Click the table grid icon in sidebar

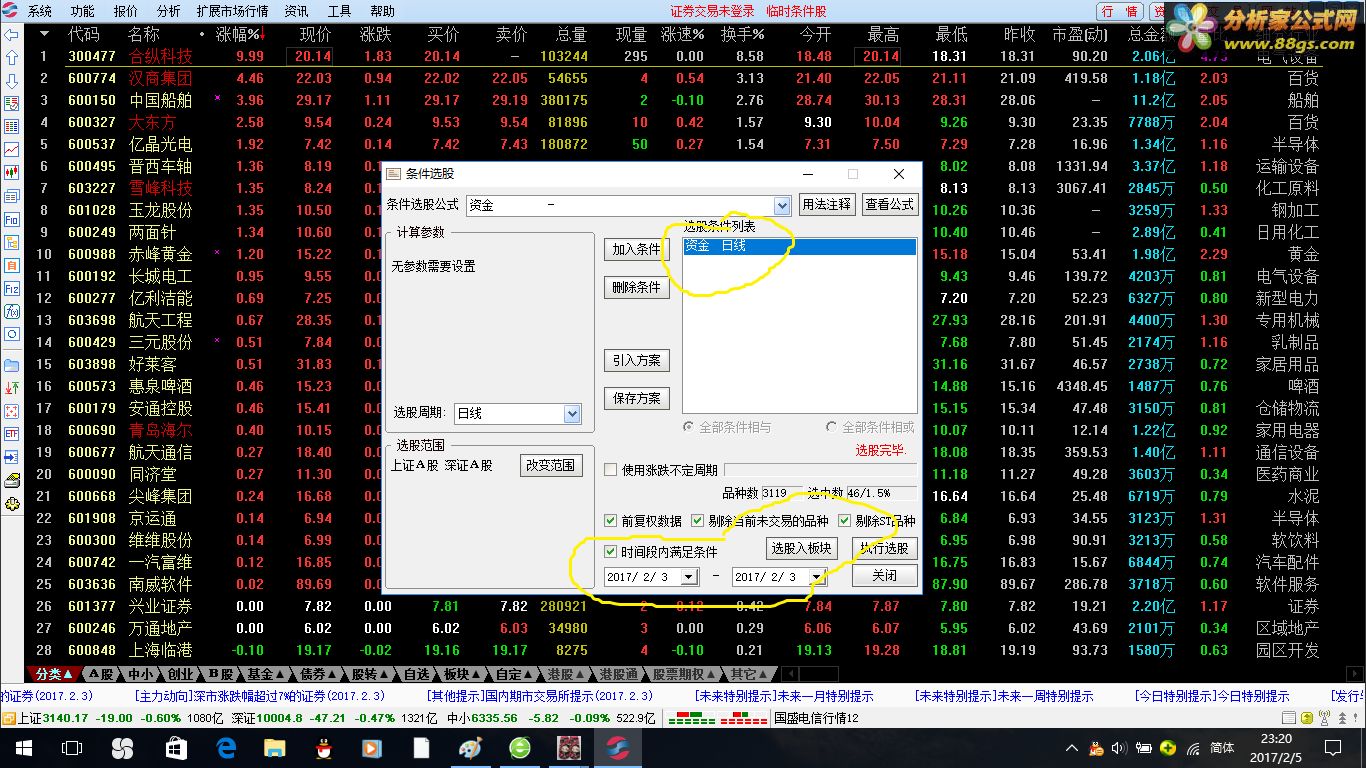[x=12, y=127]
